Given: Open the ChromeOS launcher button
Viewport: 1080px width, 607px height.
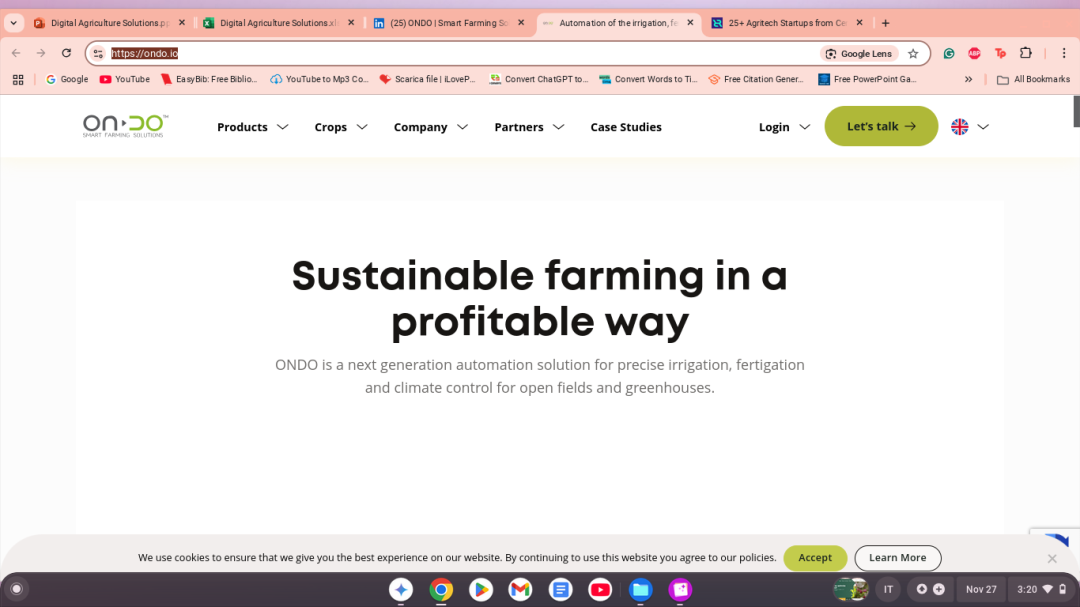Looking at the screenshot, I should 17,589.
